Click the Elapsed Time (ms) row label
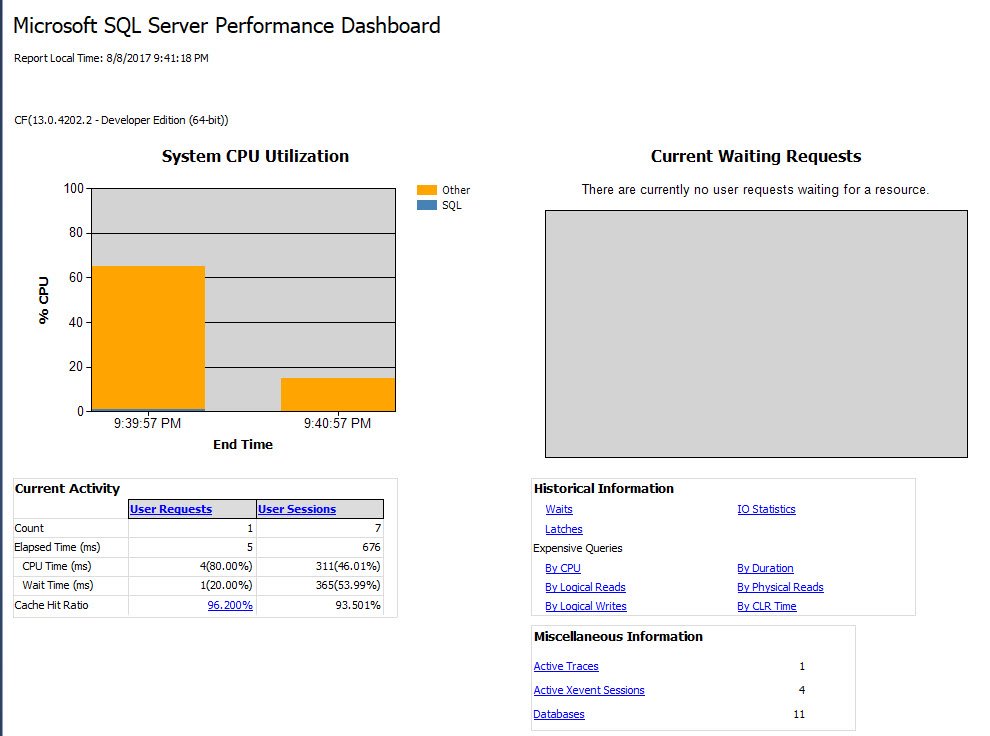This screenshot has height=736, width=990. coord(57,547)
